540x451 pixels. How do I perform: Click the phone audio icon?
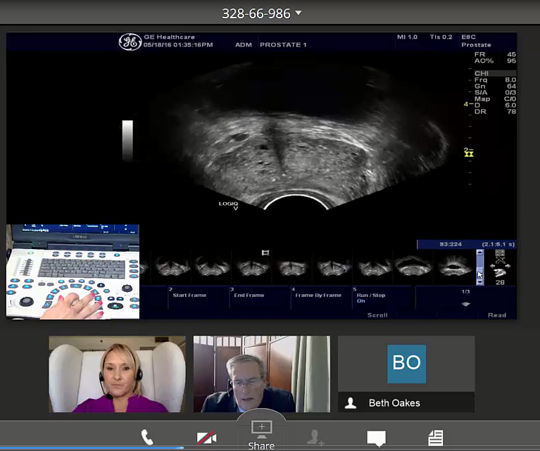coord(147,437)
